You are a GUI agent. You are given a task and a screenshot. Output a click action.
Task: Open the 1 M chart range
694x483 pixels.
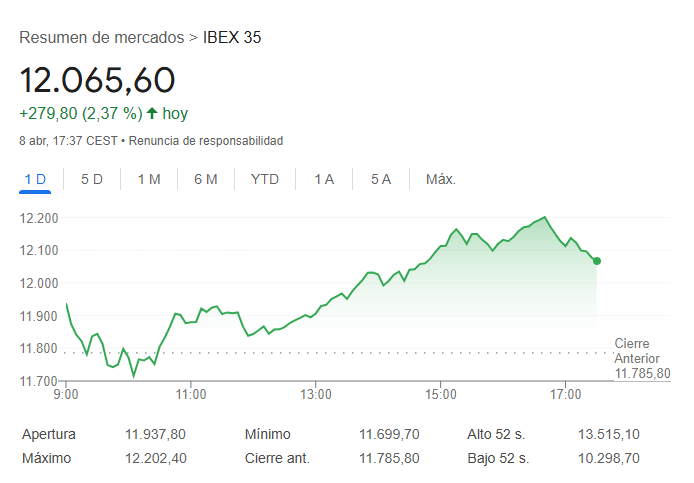(x=149, y=179)
